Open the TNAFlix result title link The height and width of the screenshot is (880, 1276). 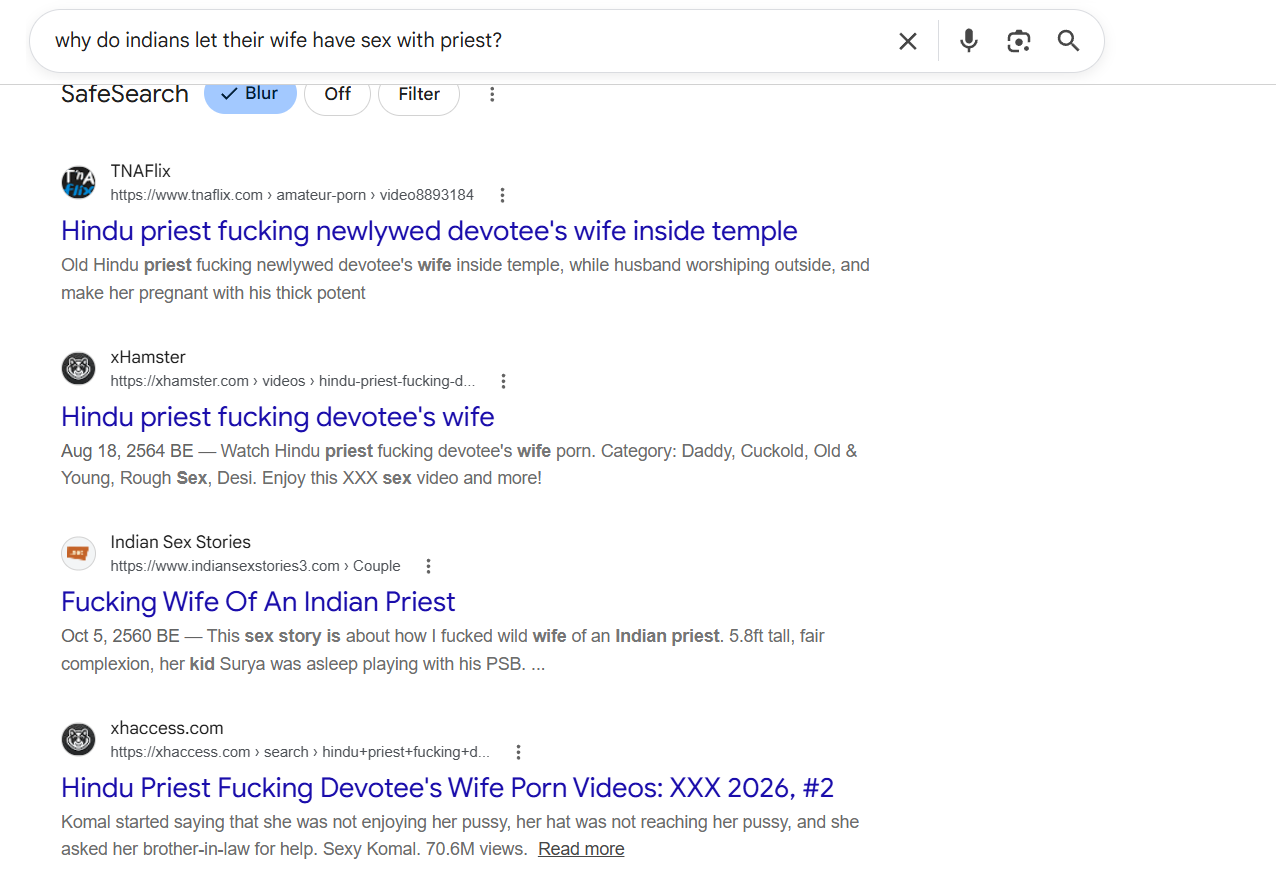(429, 231)
